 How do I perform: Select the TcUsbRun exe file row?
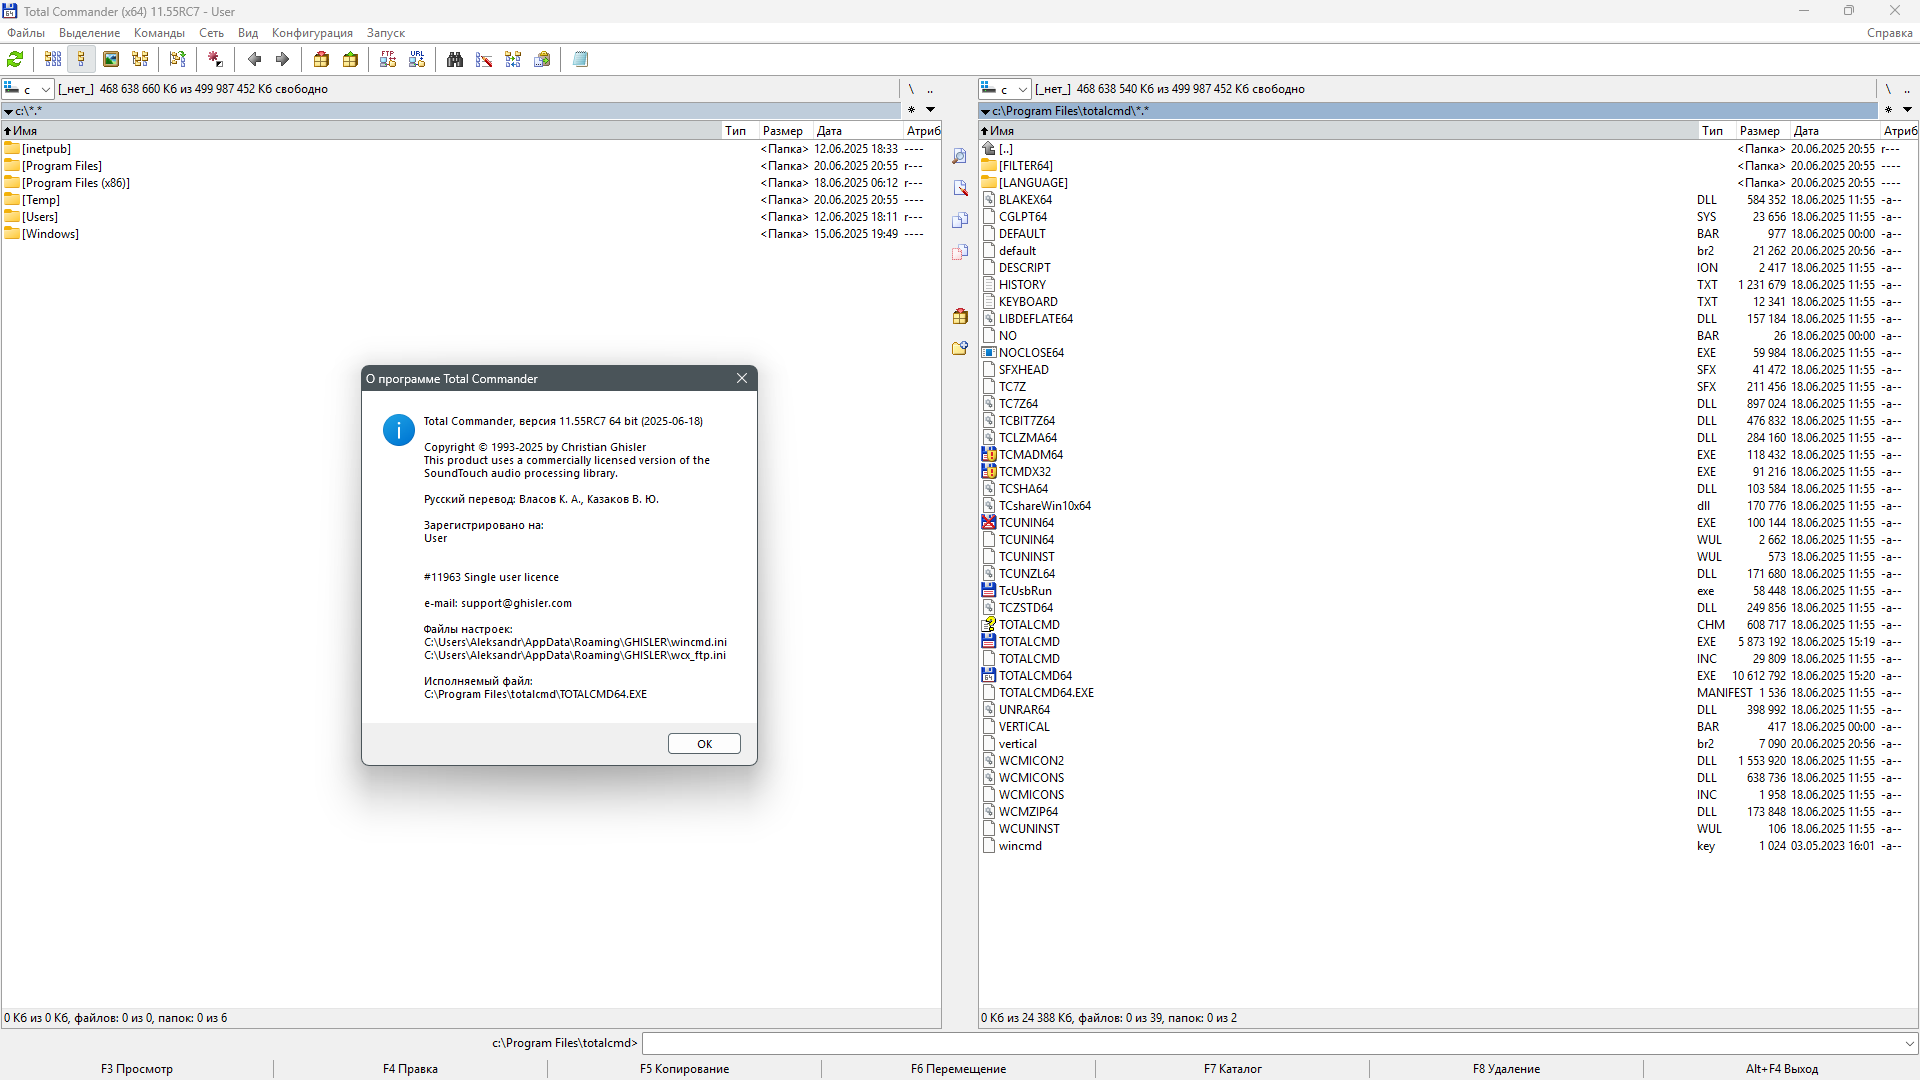(1447, 591)
